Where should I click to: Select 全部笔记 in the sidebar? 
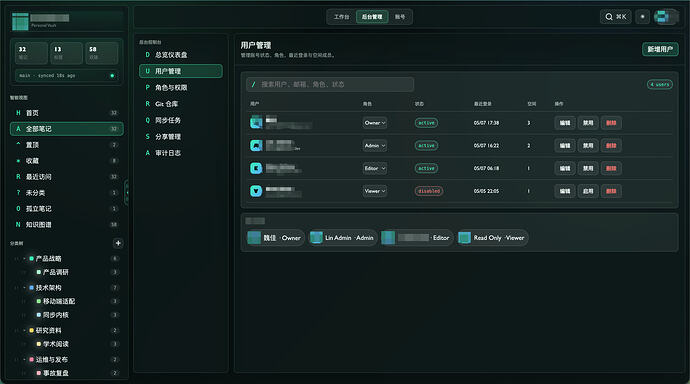pyautogui.click(x=66, y=129)
